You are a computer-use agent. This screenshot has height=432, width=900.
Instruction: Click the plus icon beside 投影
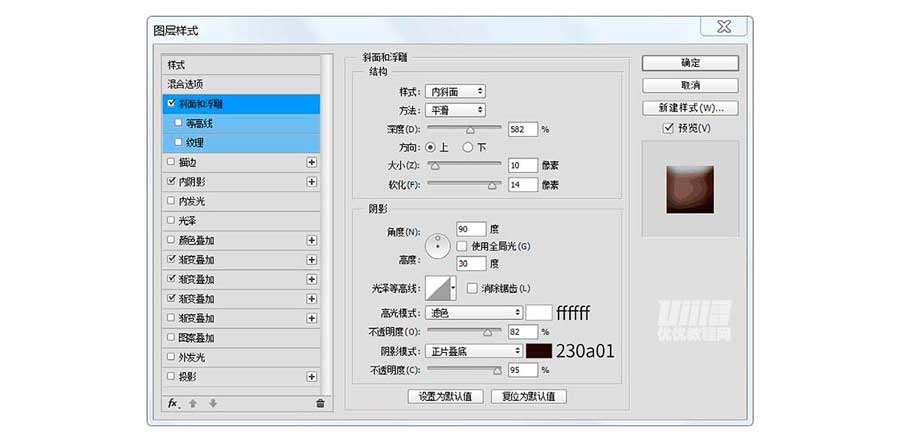click(312, 377)
